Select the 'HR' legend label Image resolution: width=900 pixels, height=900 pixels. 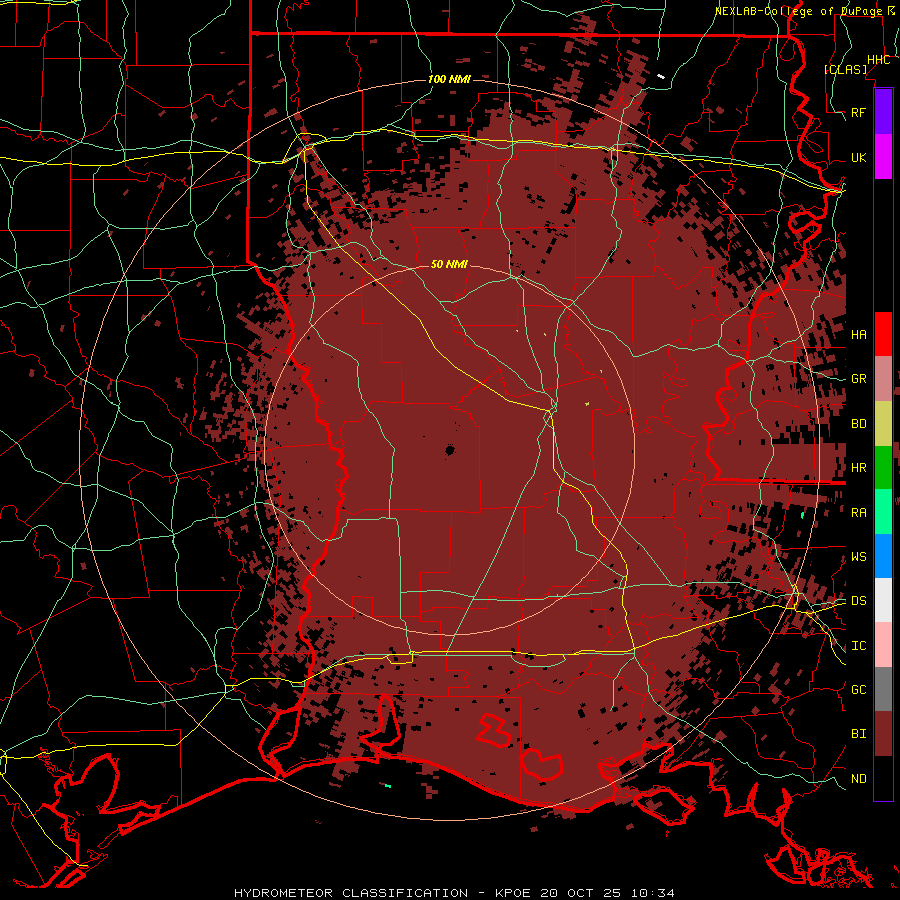click(x=858, y=468)
